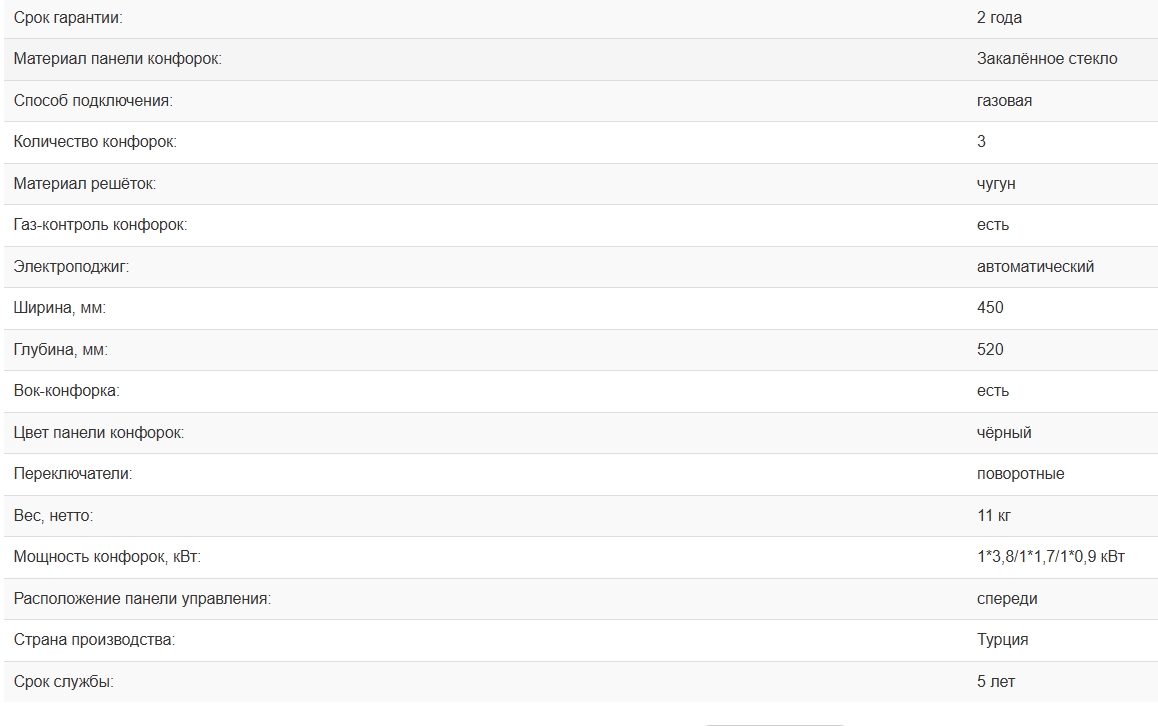Select the depth value 520

point(990,350)
